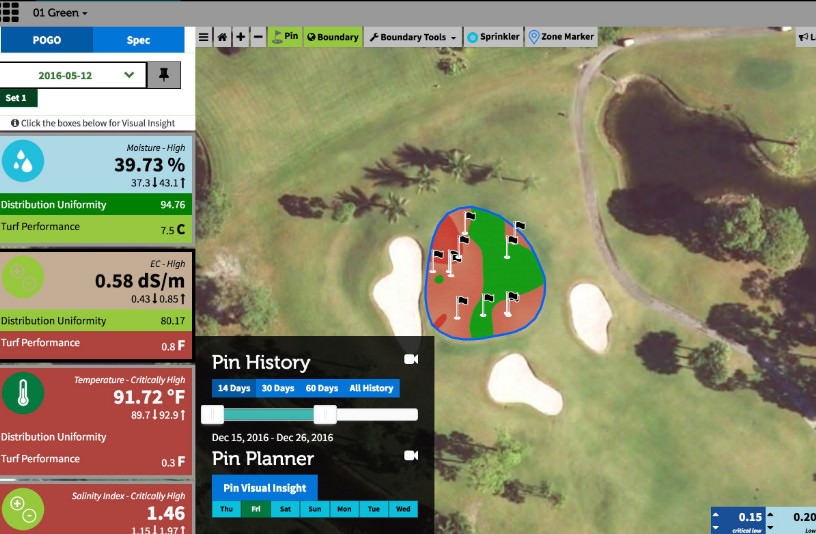Open the 01 Green course dropdown
Screen dimensions: 816x534
coord(60,13)
